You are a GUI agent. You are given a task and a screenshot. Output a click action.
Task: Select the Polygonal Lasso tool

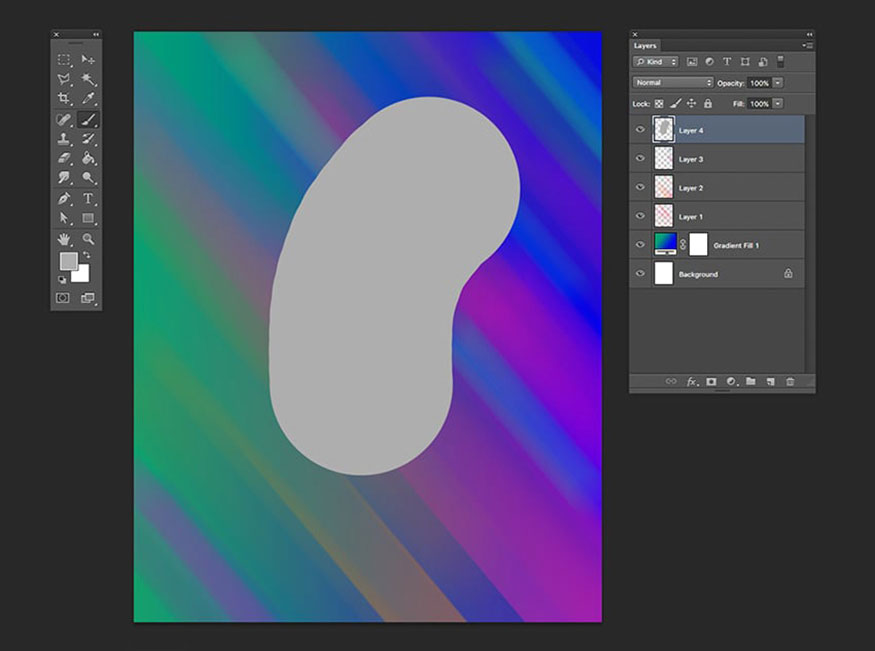pos(64,79)
